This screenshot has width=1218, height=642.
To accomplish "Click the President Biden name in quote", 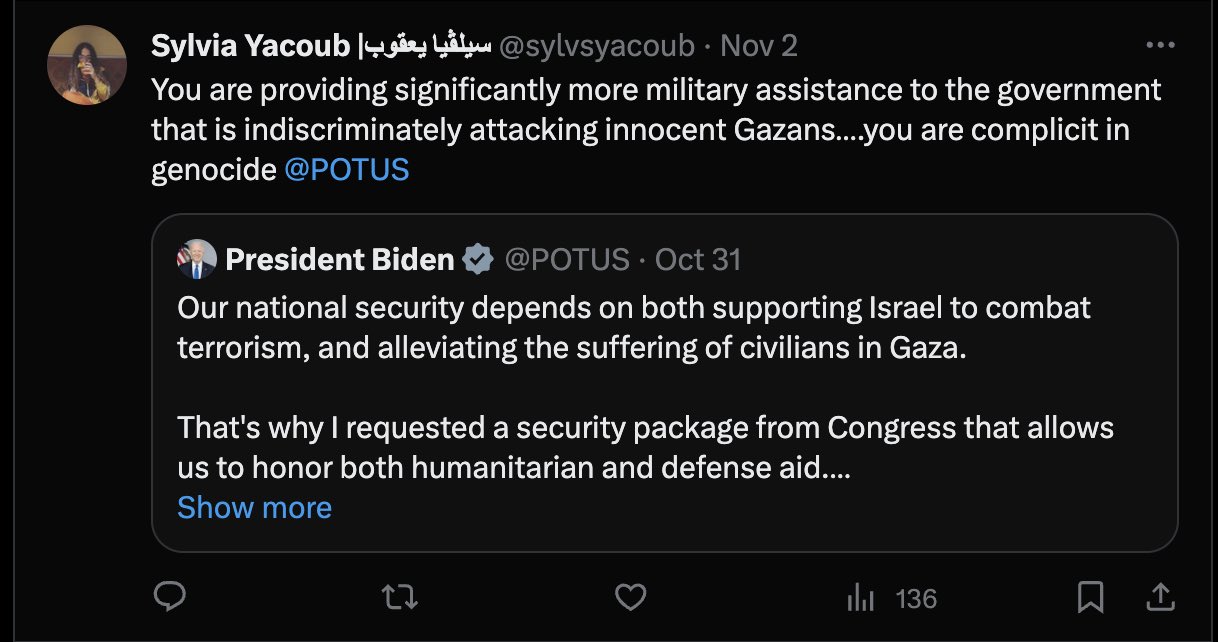I will coord(340,260).
